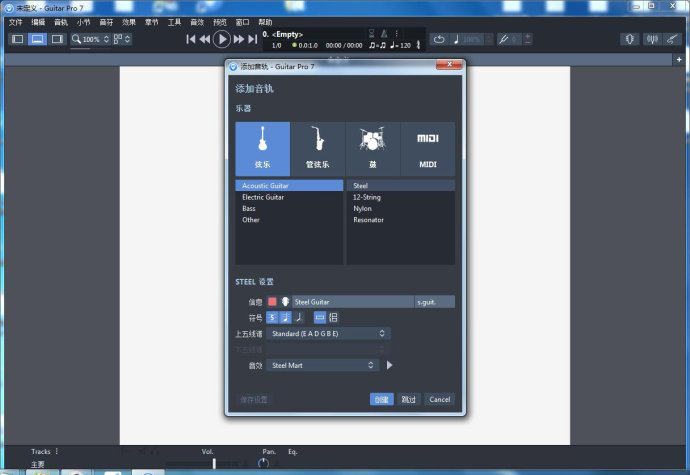690x475 pixels.
Task: Choose Acoustic Guitar in instrument list
Action: tap(289, 185)
